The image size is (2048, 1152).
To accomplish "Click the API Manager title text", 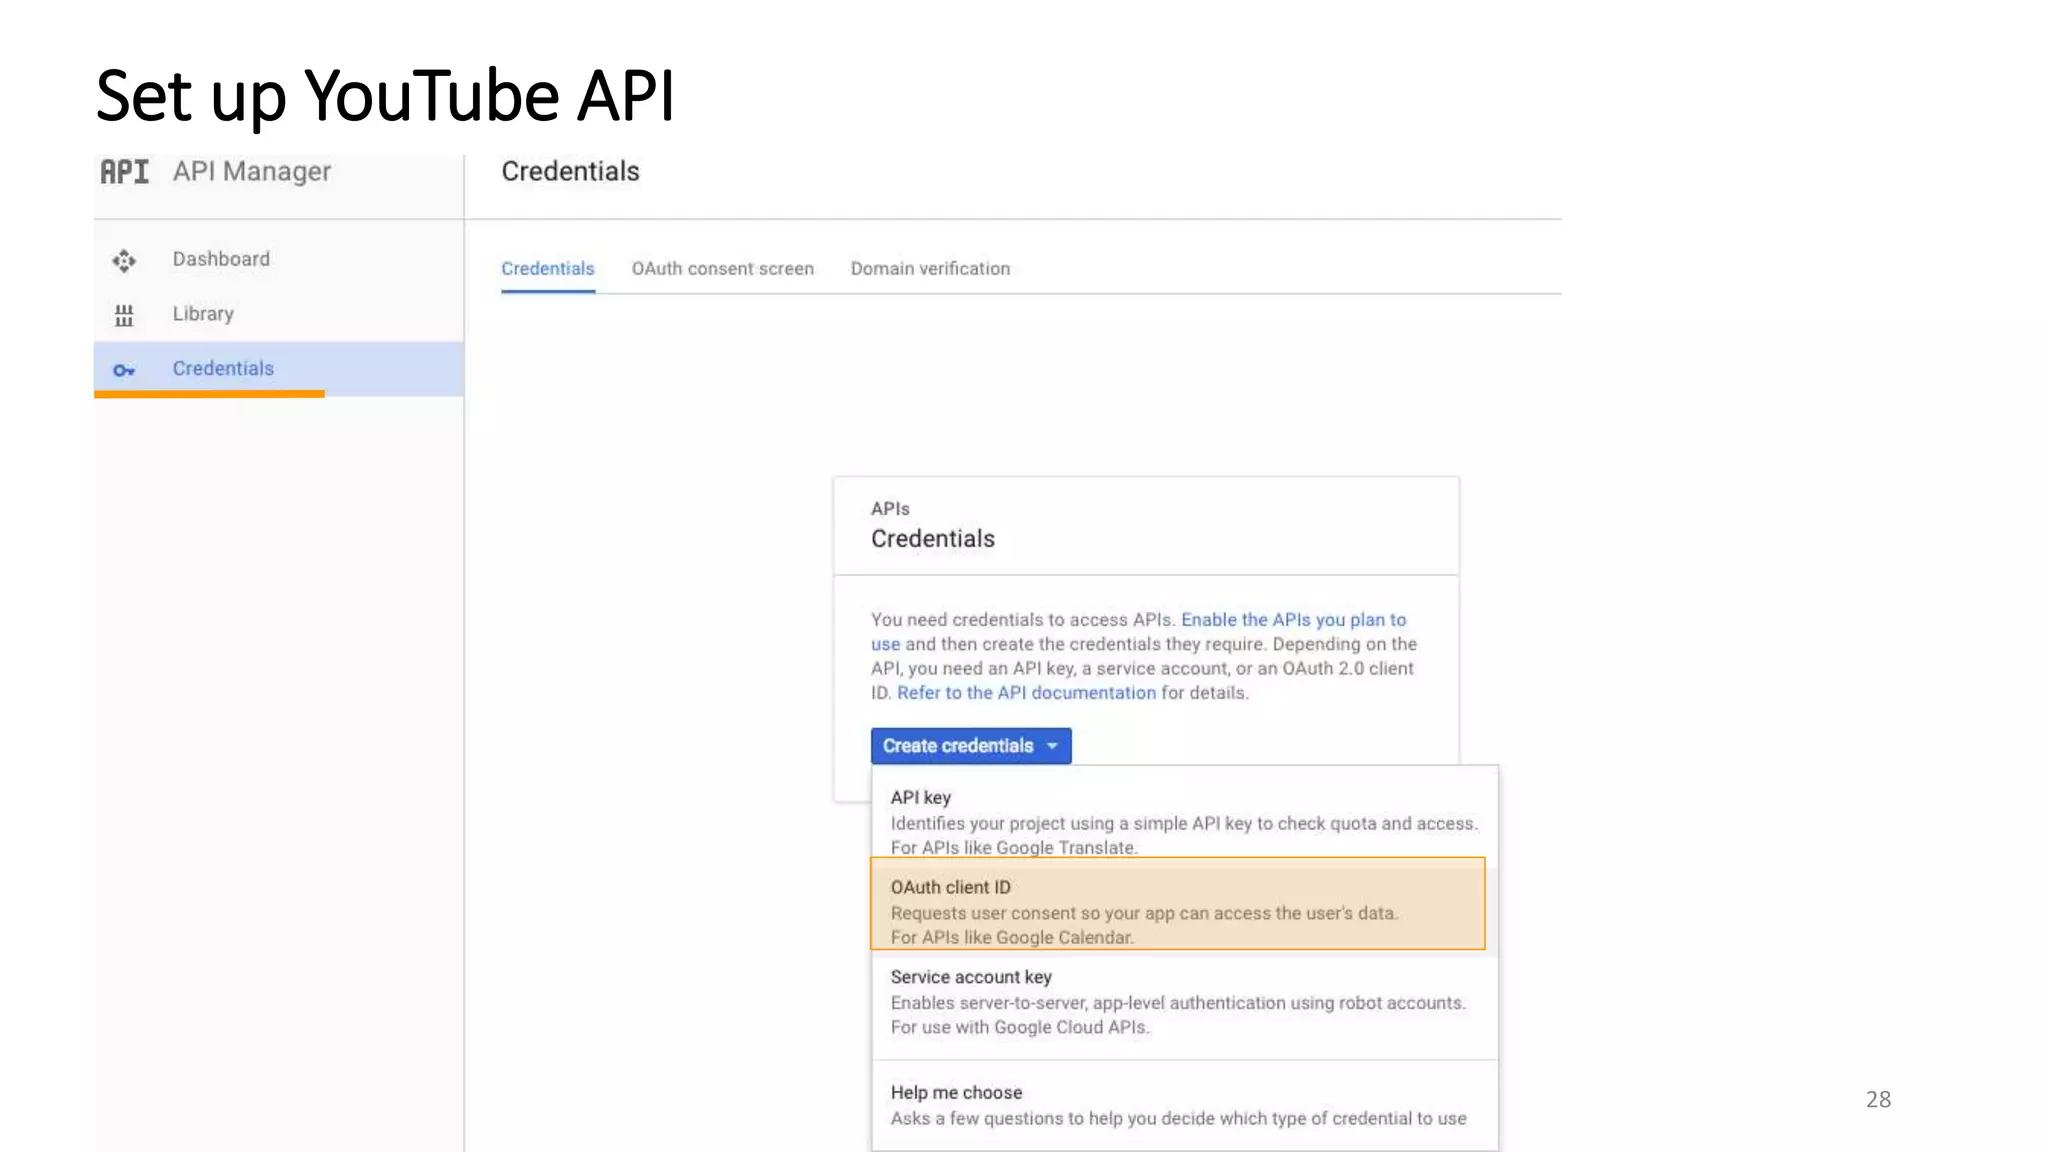I will (252, 172).
